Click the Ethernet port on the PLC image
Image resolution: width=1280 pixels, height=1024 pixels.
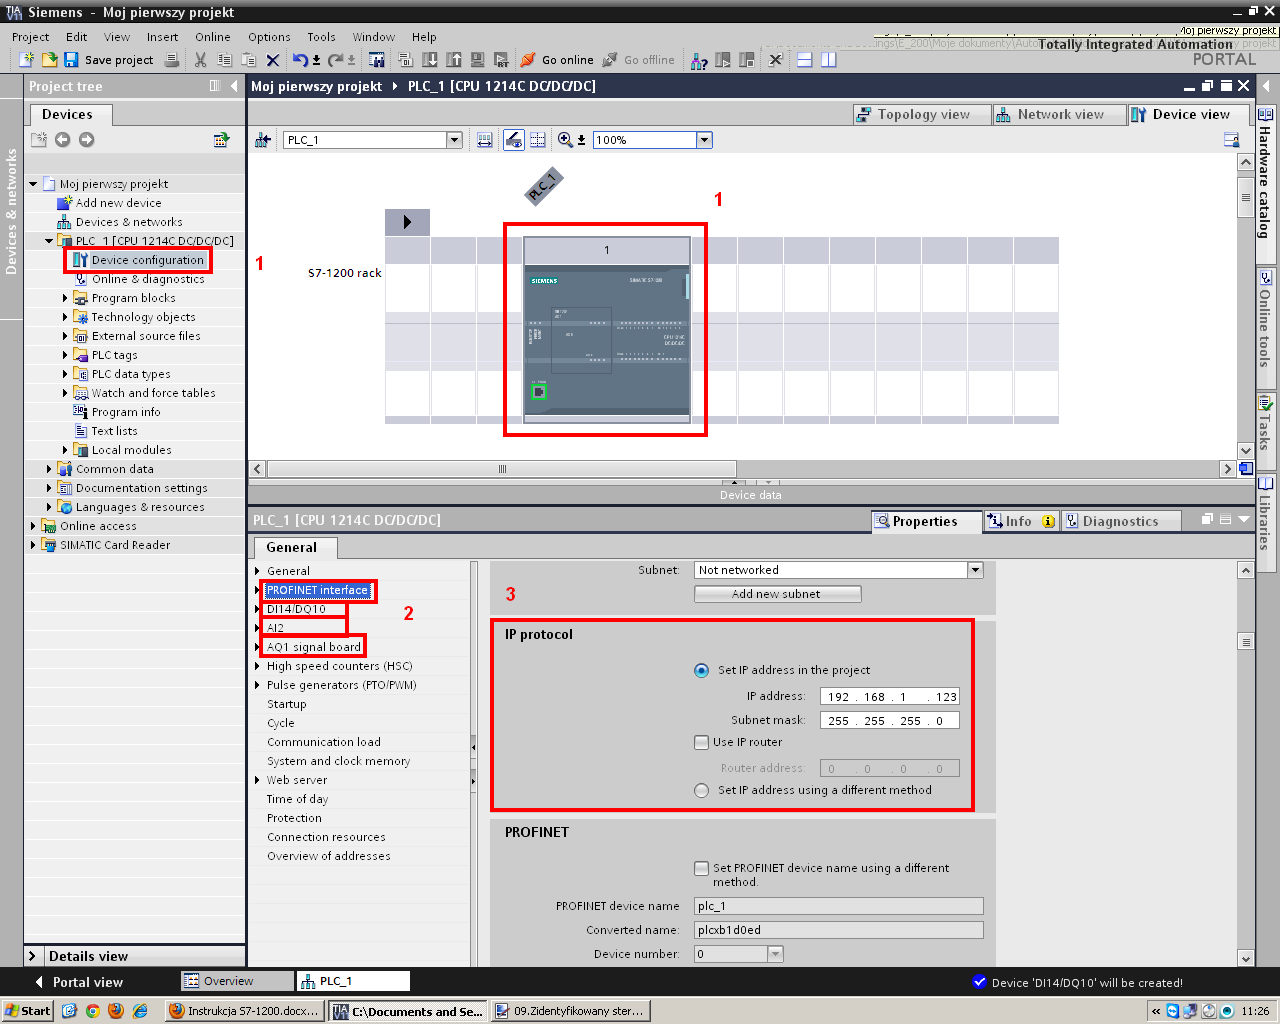[539, 391]
